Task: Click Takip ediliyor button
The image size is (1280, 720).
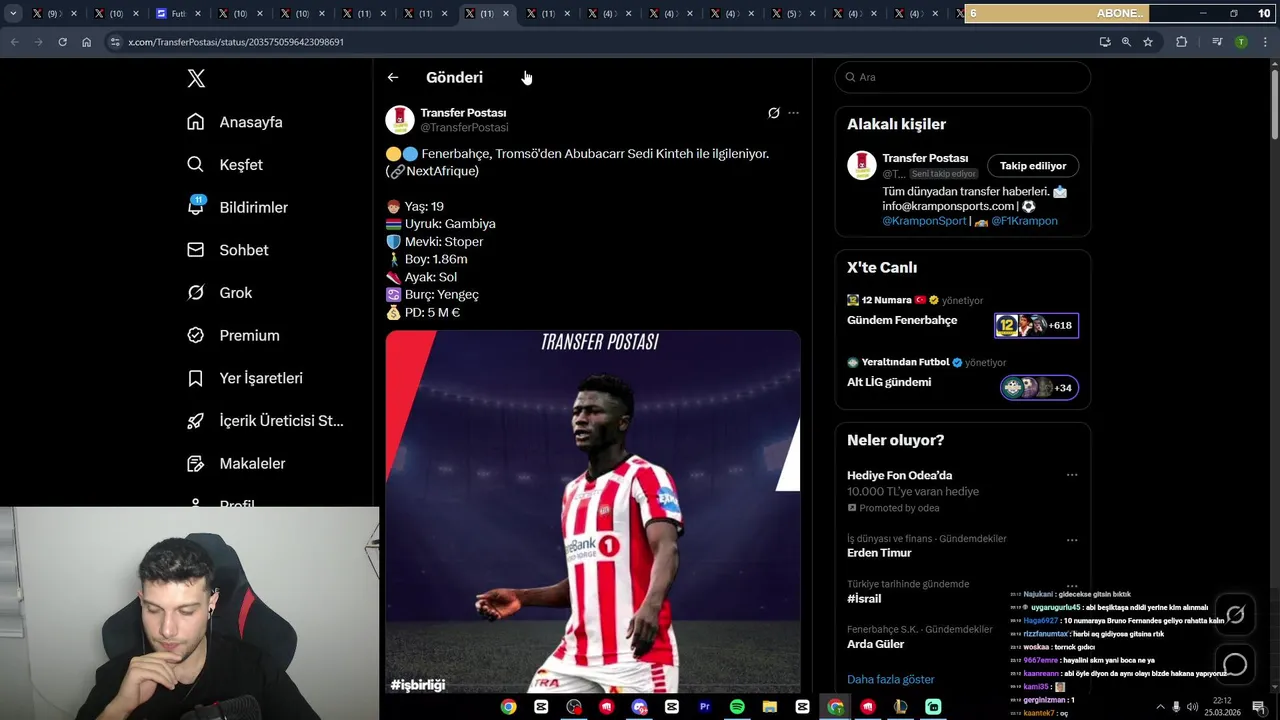Action: click(x=1033, y=166)
